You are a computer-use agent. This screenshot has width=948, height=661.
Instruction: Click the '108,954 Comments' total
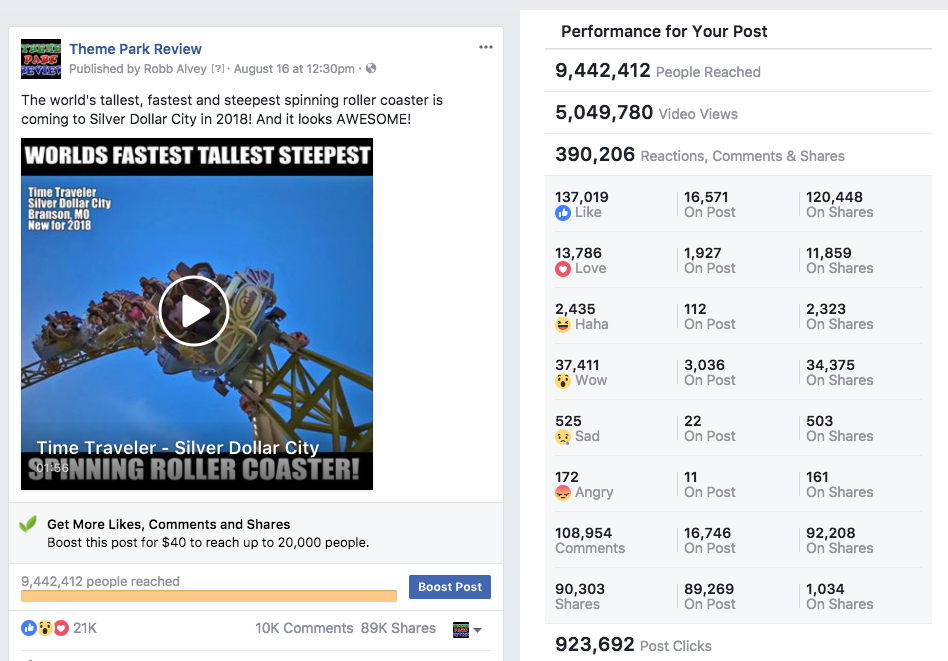tap(590, 541)
